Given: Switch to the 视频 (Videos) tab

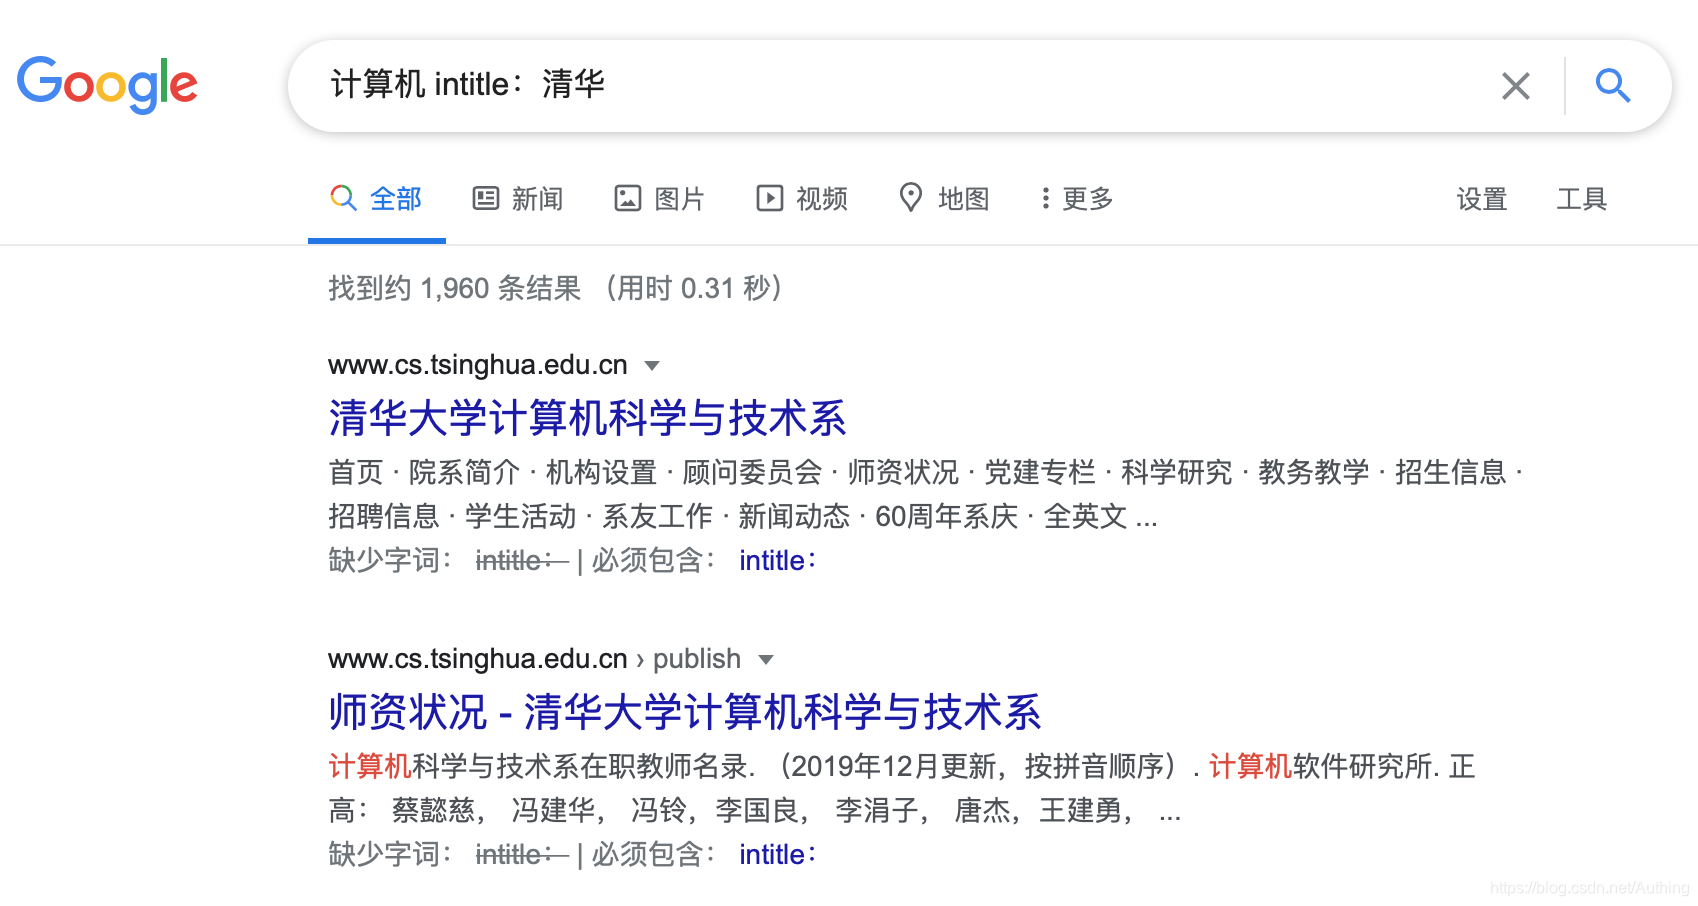Looking at the screenshot, I should tap(802, 199).
